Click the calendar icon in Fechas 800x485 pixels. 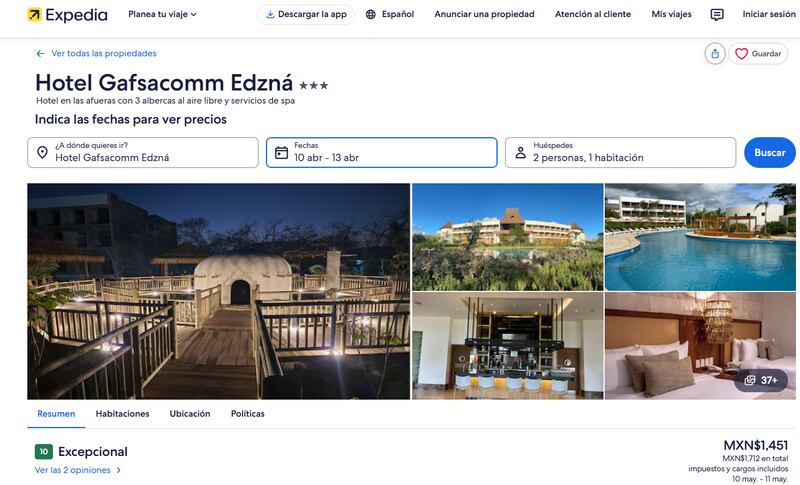281,152
